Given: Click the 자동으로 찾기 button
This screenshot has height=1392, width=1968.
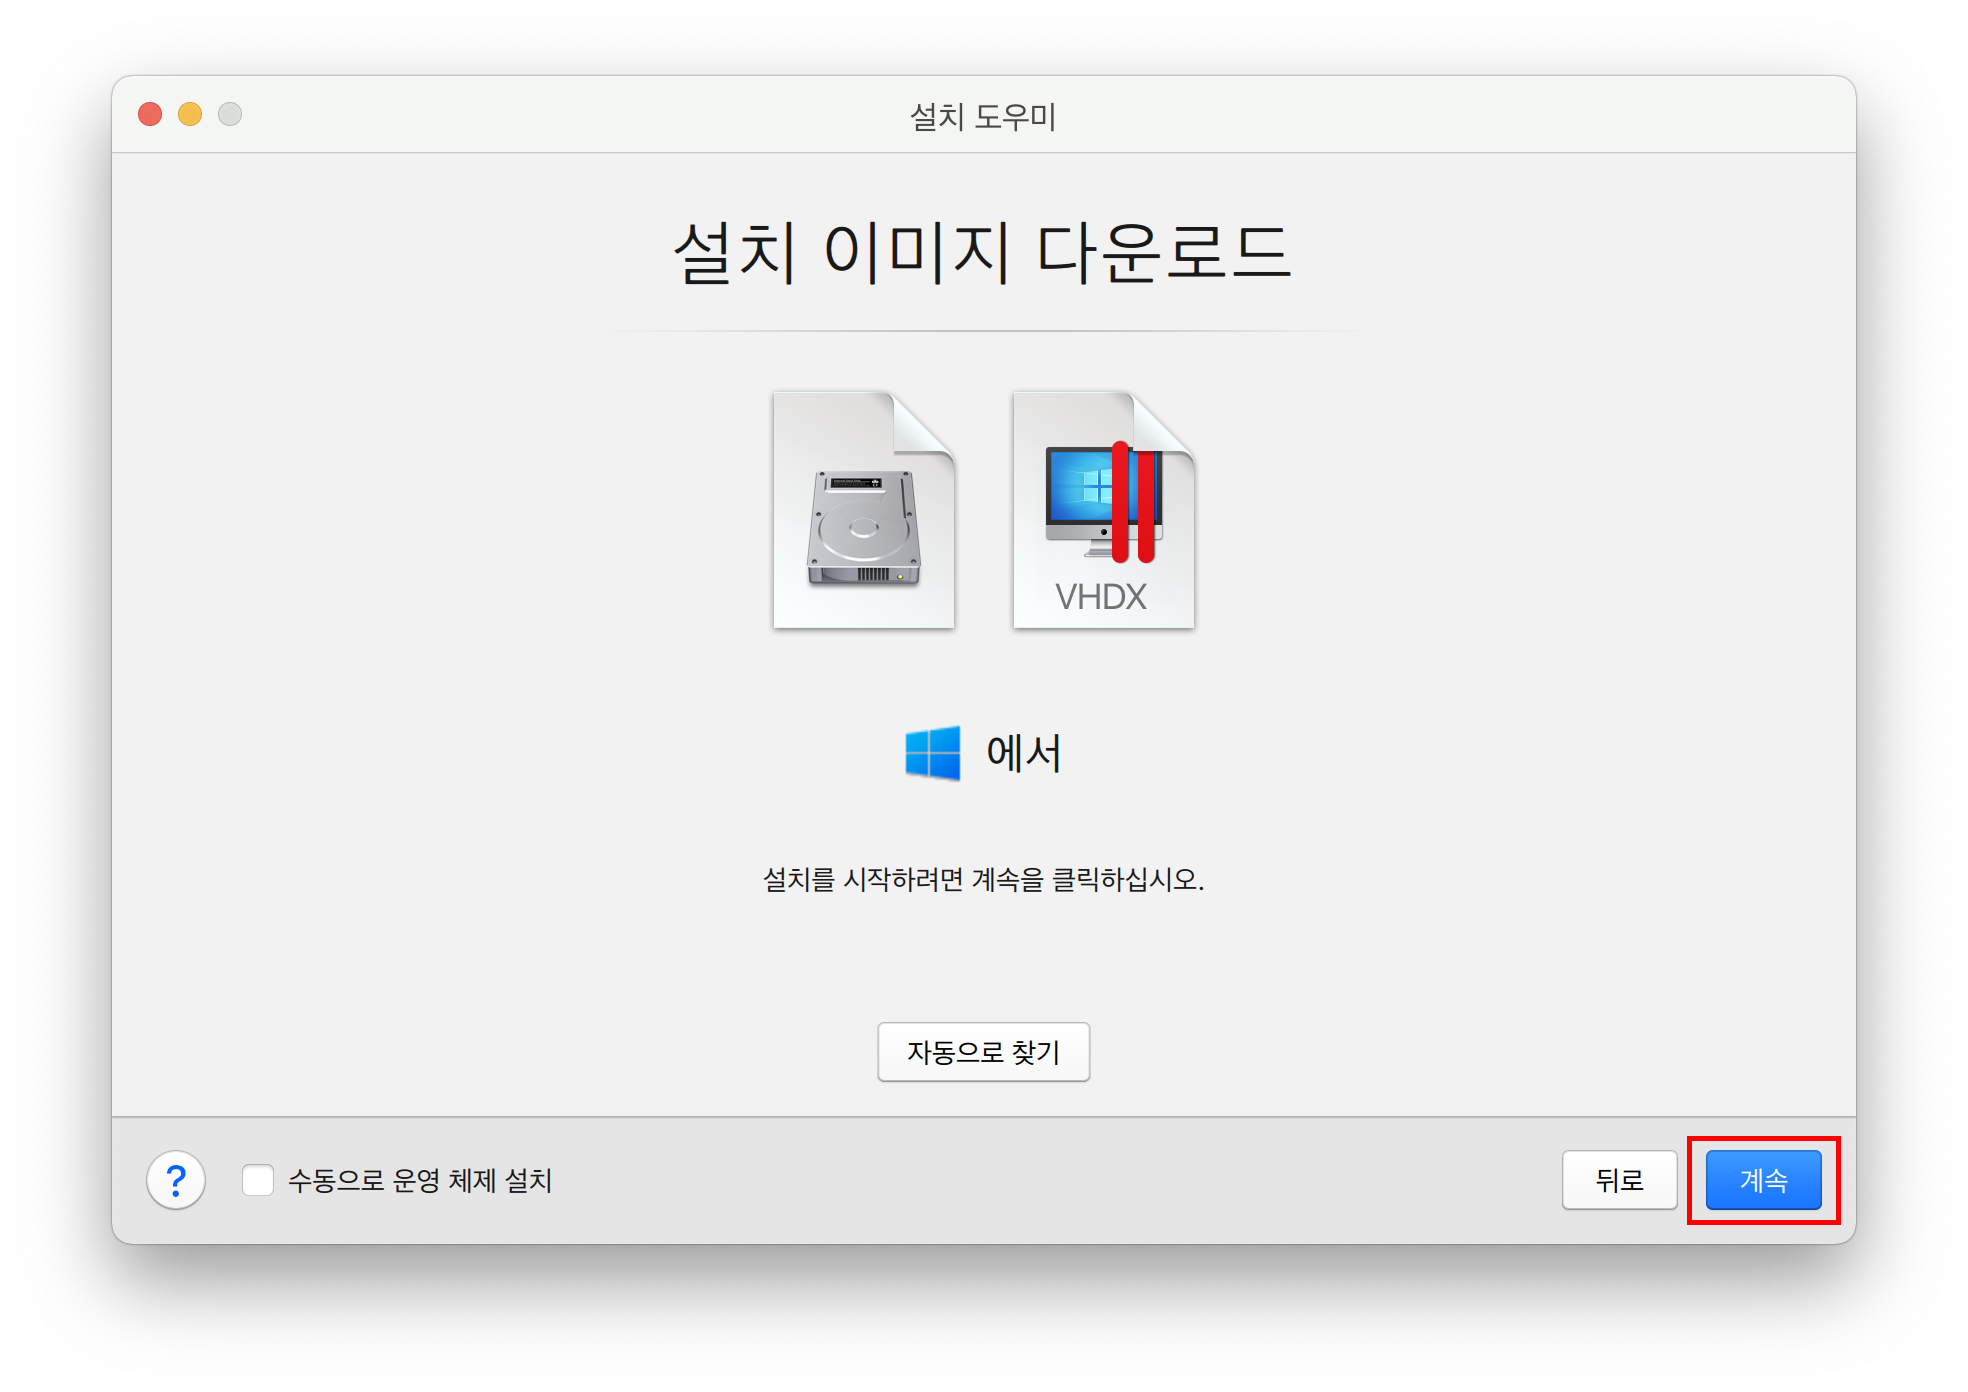Looking at the screenshot, I should (983, 1052).
